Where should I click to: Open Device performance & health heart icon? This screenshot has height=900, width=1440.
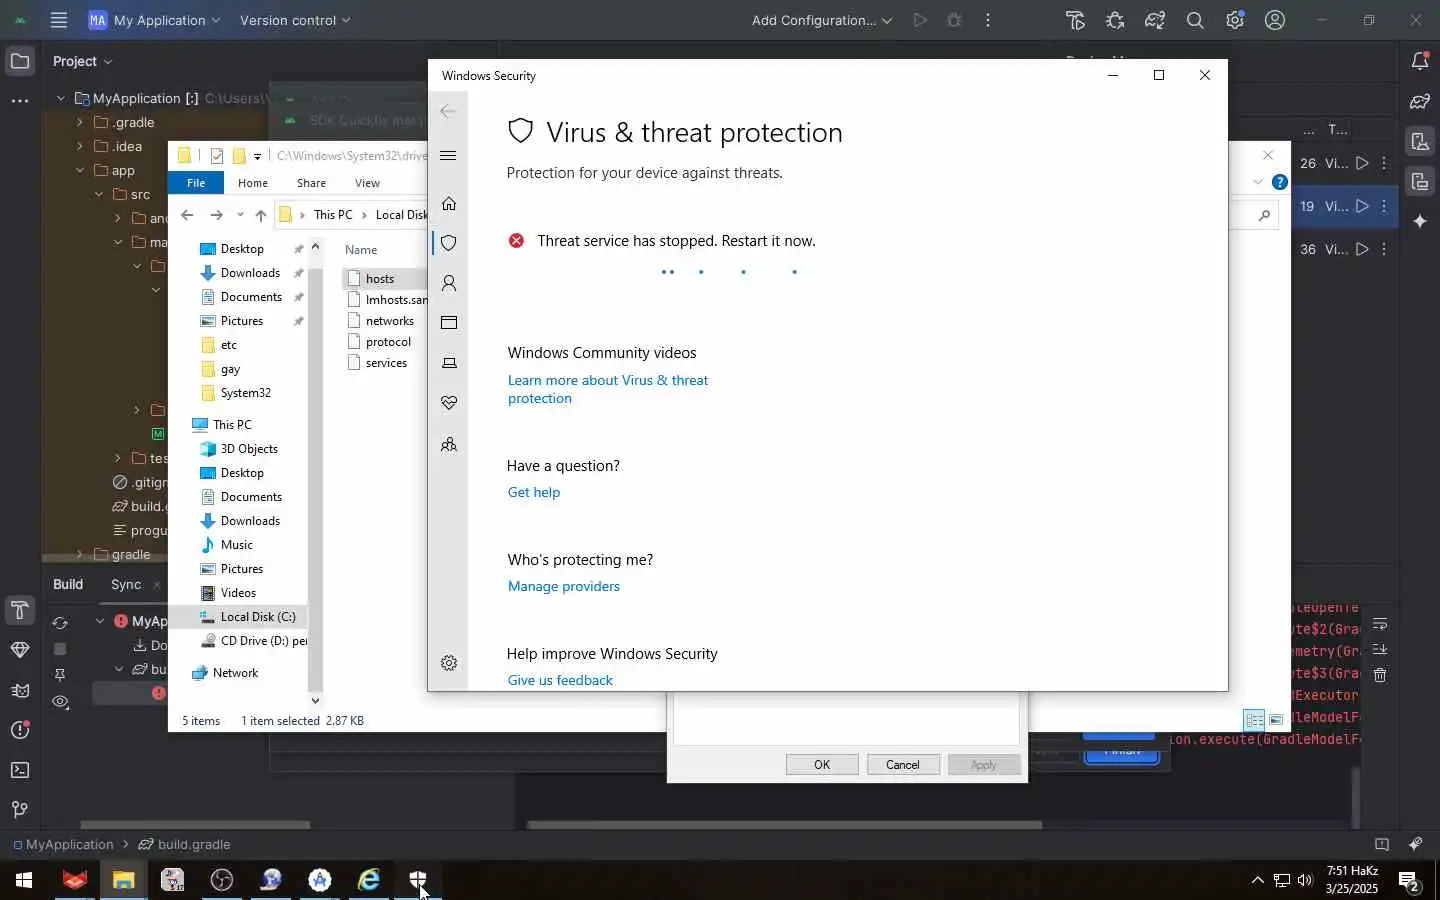(x=449, y=403)
